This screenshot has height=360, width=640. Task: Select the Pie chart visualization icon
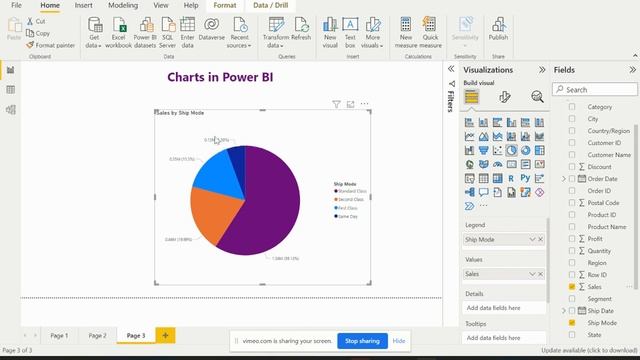point(511,150)
